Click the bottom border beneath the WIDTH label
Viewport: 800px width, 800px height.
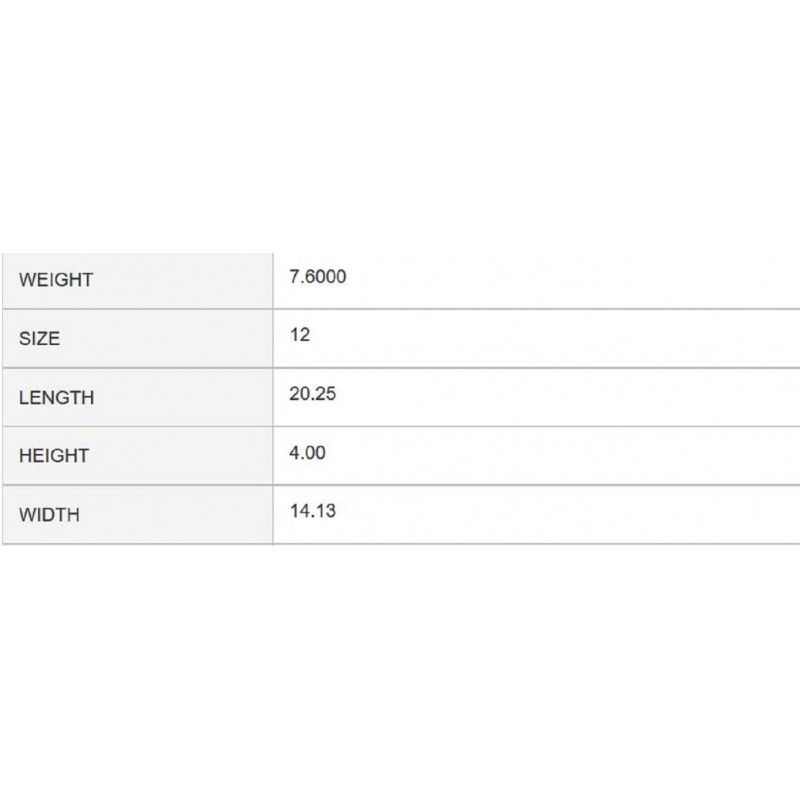coord(137,544)
